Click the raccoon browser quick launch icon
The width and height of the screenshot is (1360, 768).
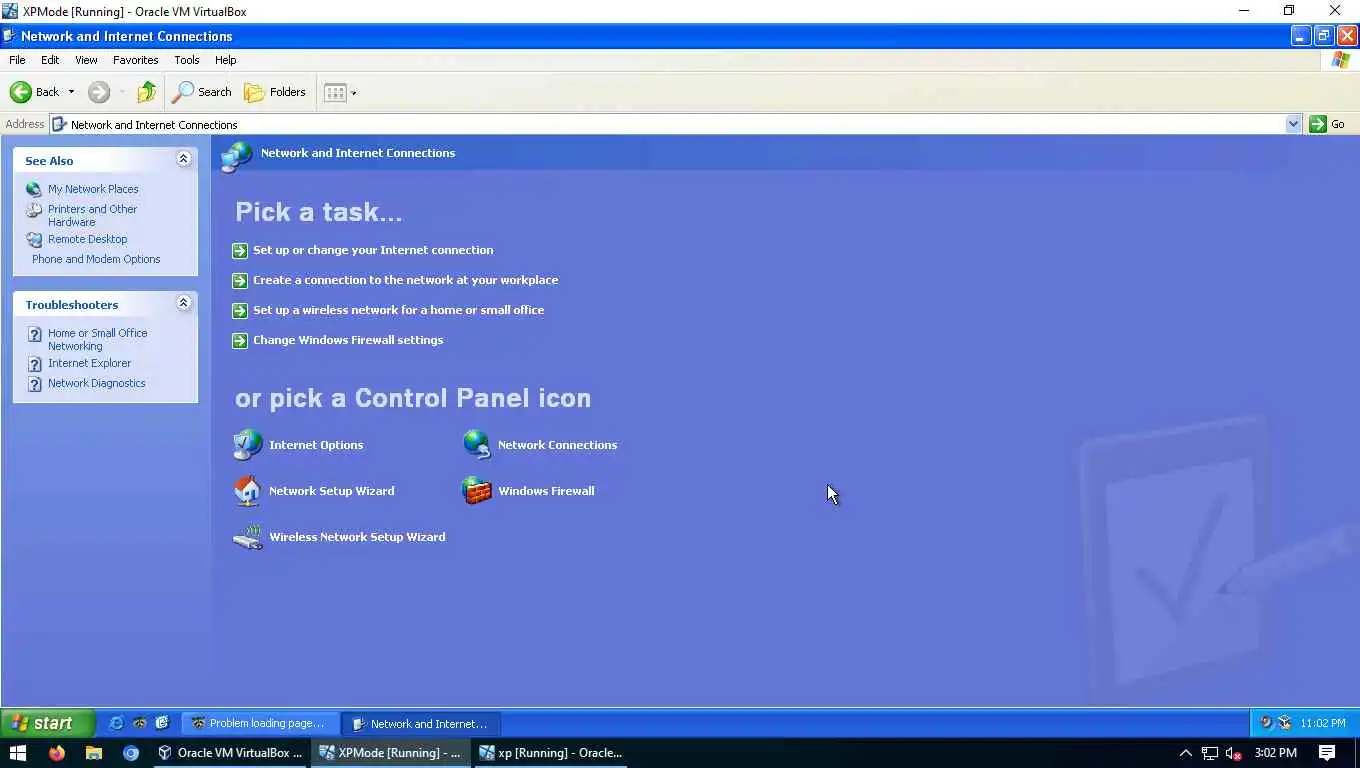(x=139, y=723)
